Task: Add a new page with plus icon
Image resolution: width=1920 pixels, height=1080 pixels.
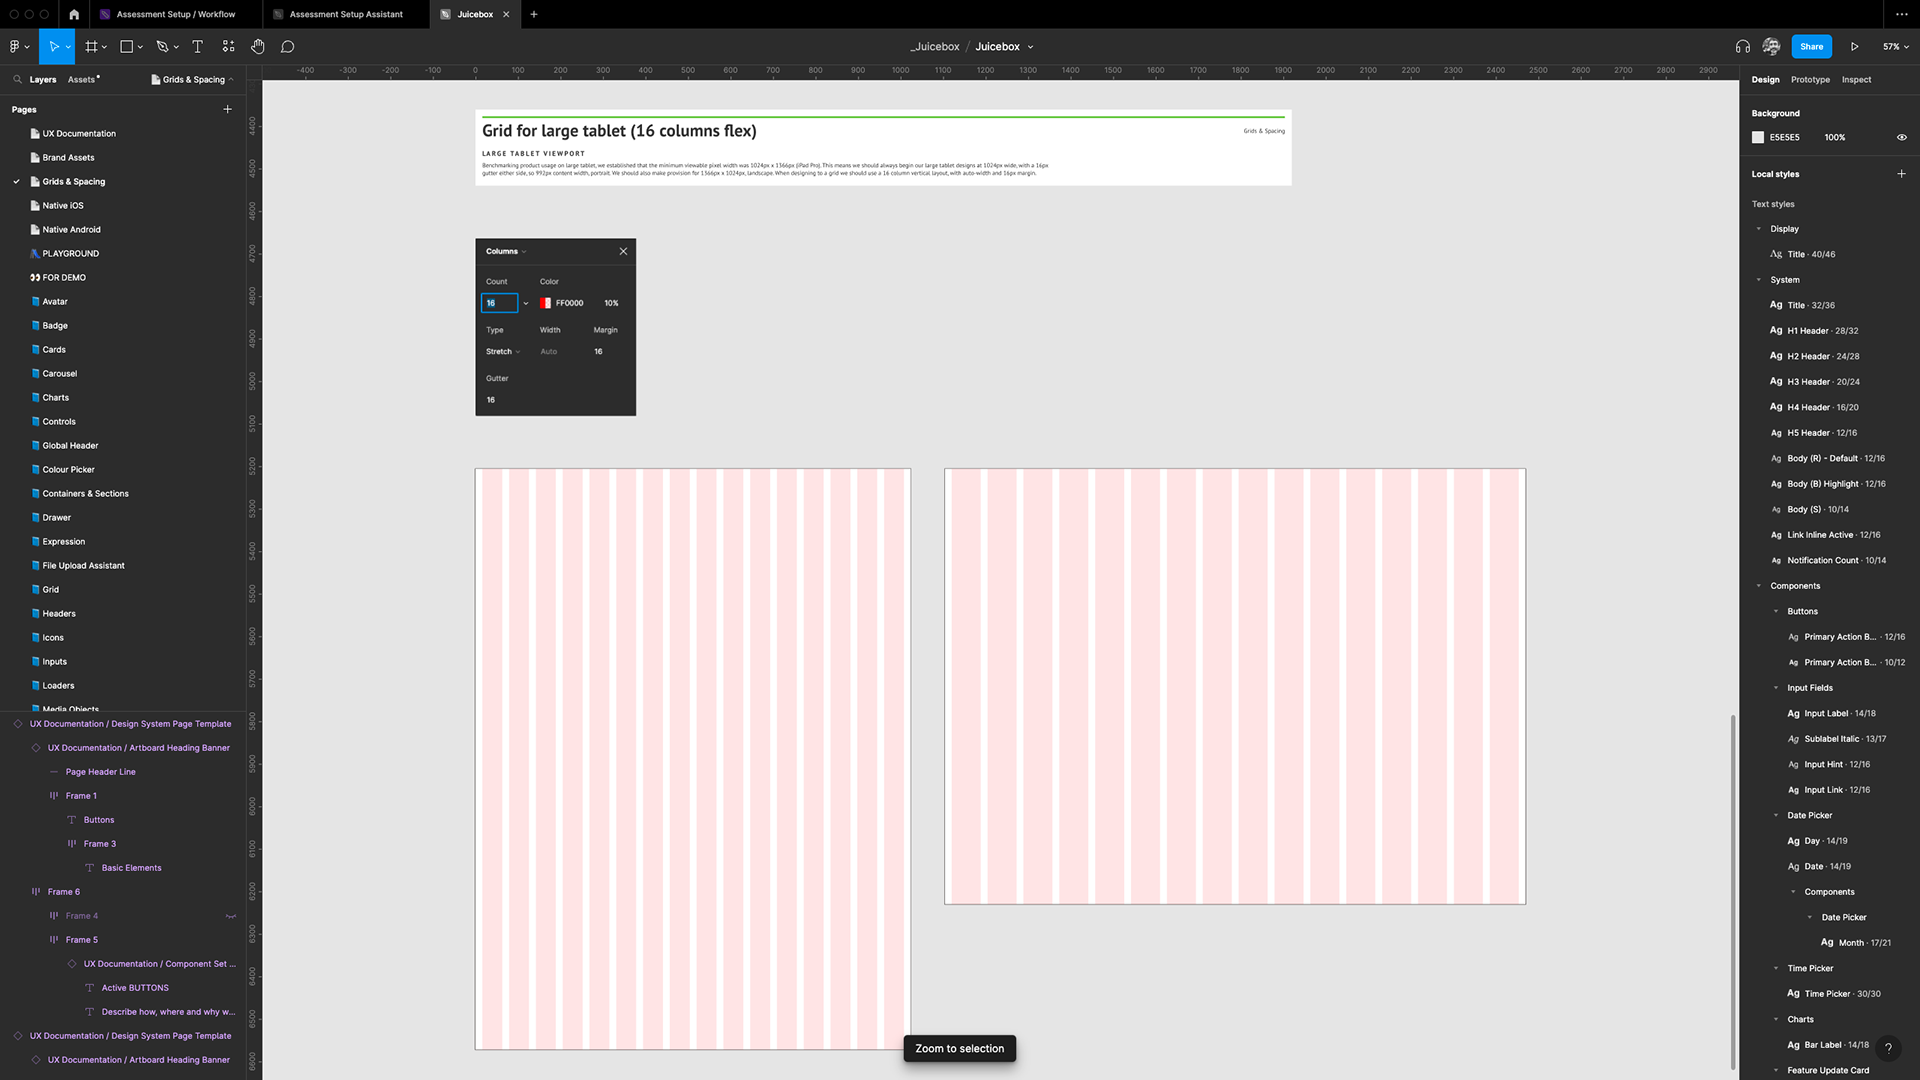Action: [x=227, y=109]
